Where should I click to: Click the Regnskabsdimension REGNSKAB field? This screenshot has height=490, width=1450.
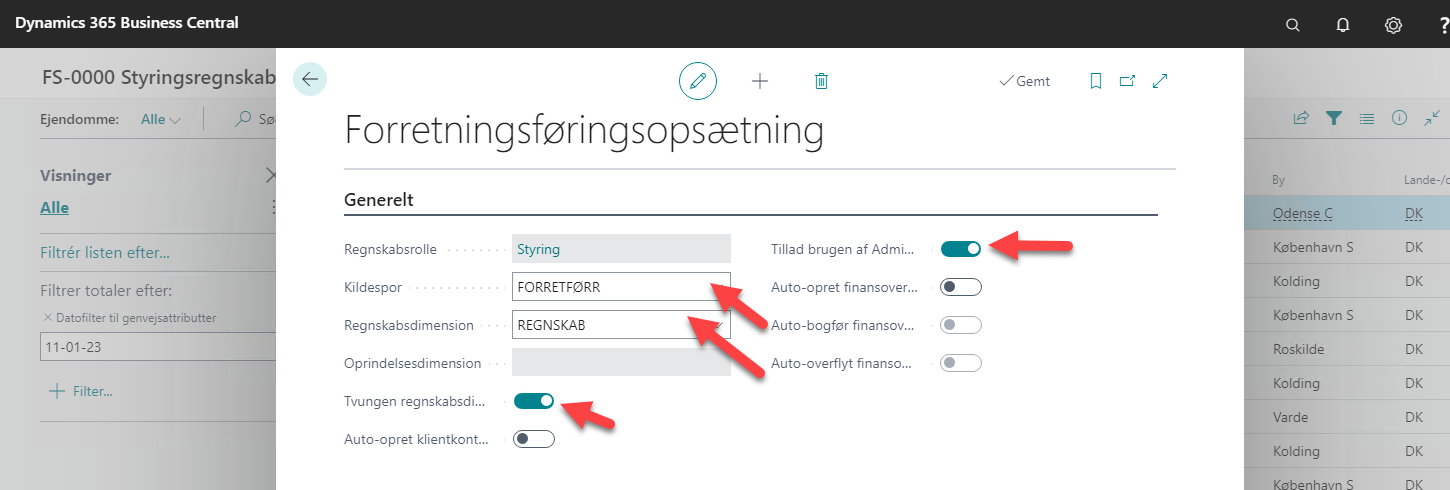pyautogui.click(x=621, y=325)
